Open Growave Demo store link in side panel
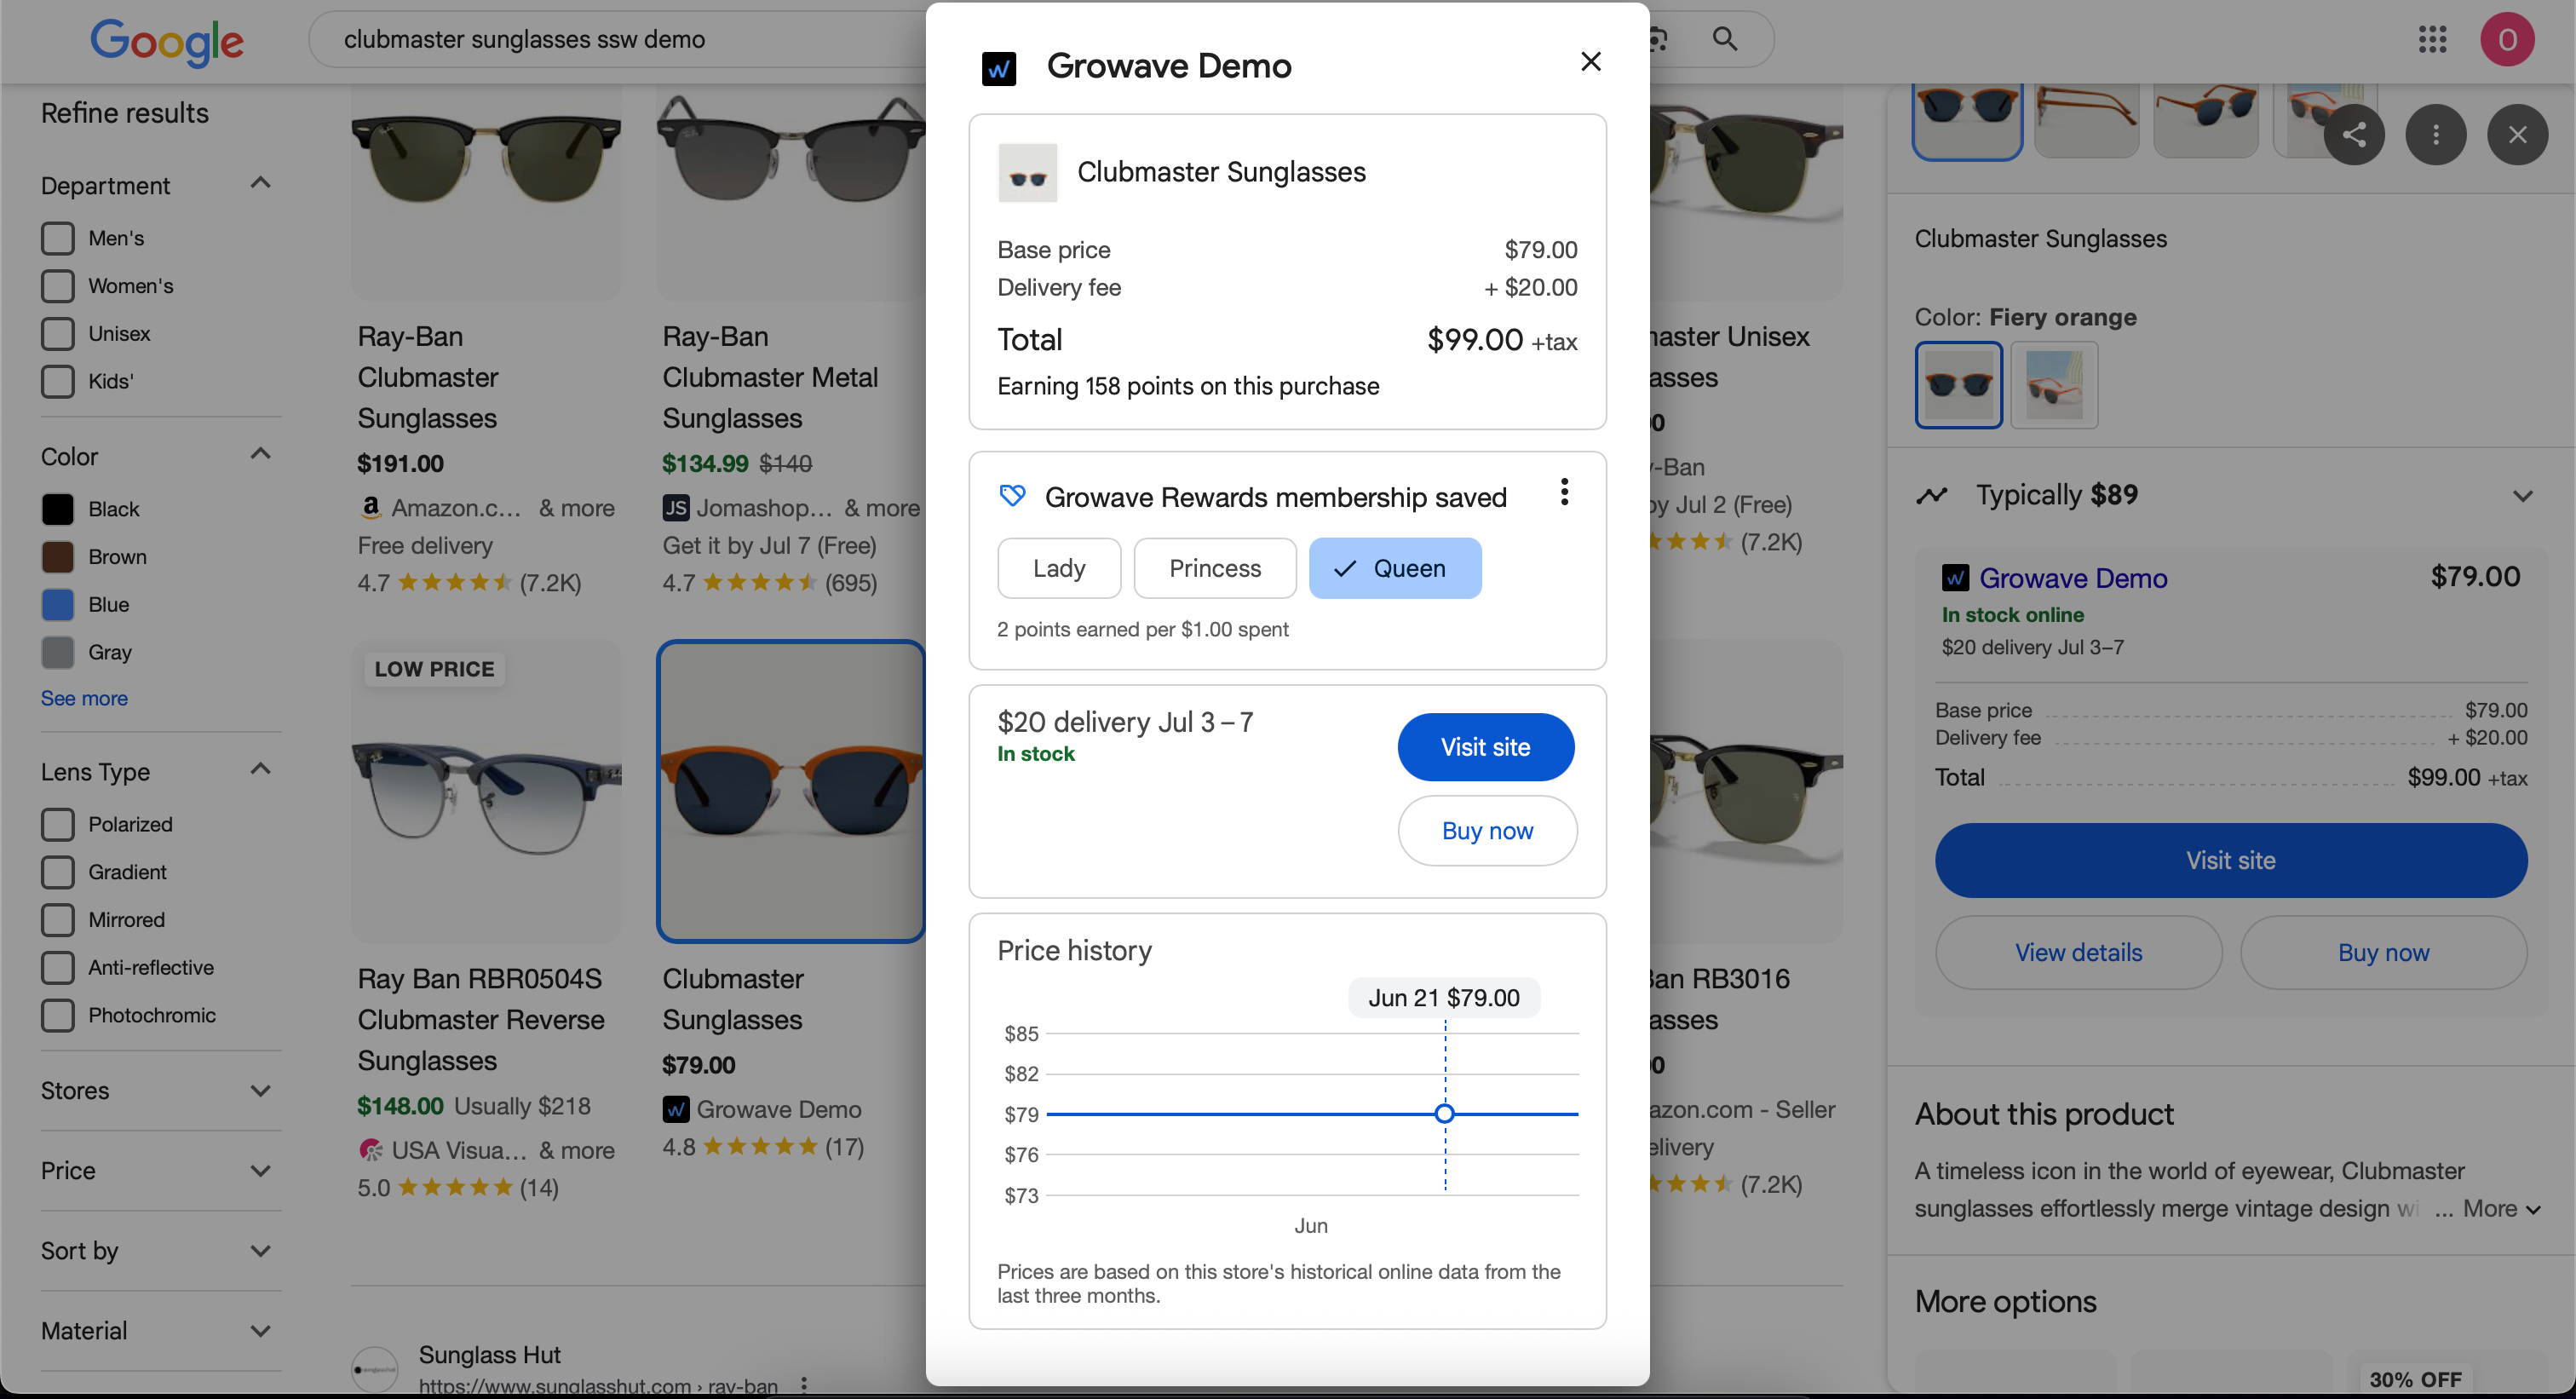Viewport: 2576px width, 1399px height. (2073, 578)
